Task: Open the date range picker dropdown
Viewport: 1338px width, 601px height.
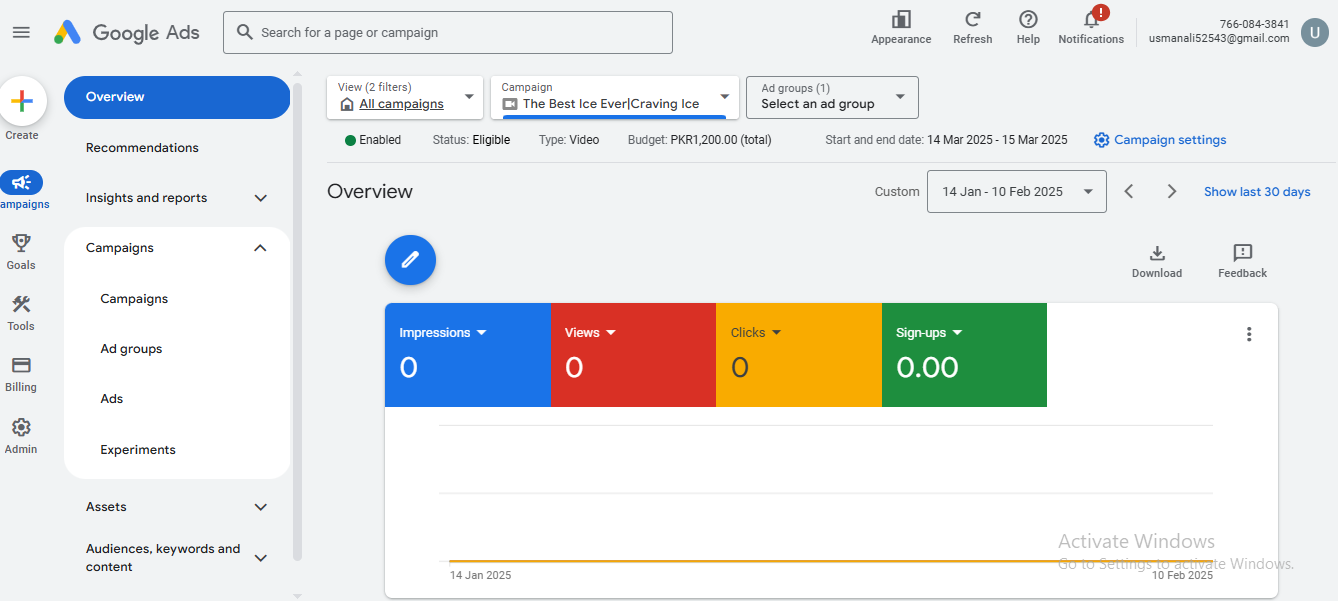Action: (x=1016, y=191)
